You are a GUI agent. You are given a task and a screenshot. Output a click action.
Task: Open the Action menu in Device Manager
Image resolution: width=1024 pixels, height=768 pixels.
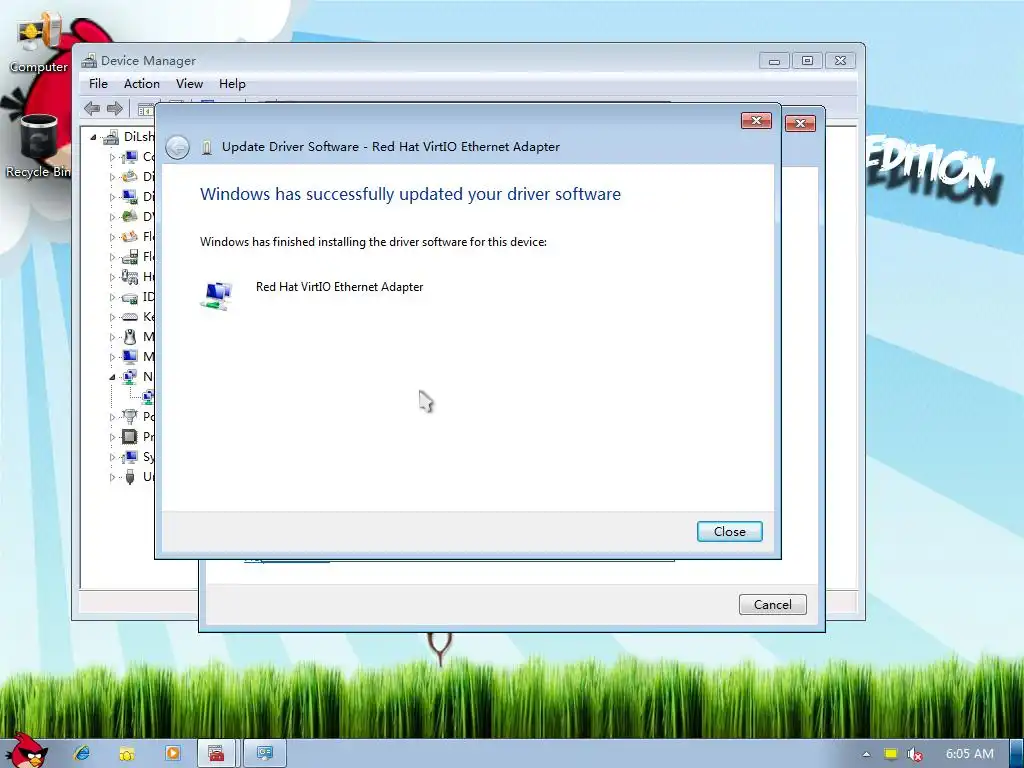tap(142, 84)
